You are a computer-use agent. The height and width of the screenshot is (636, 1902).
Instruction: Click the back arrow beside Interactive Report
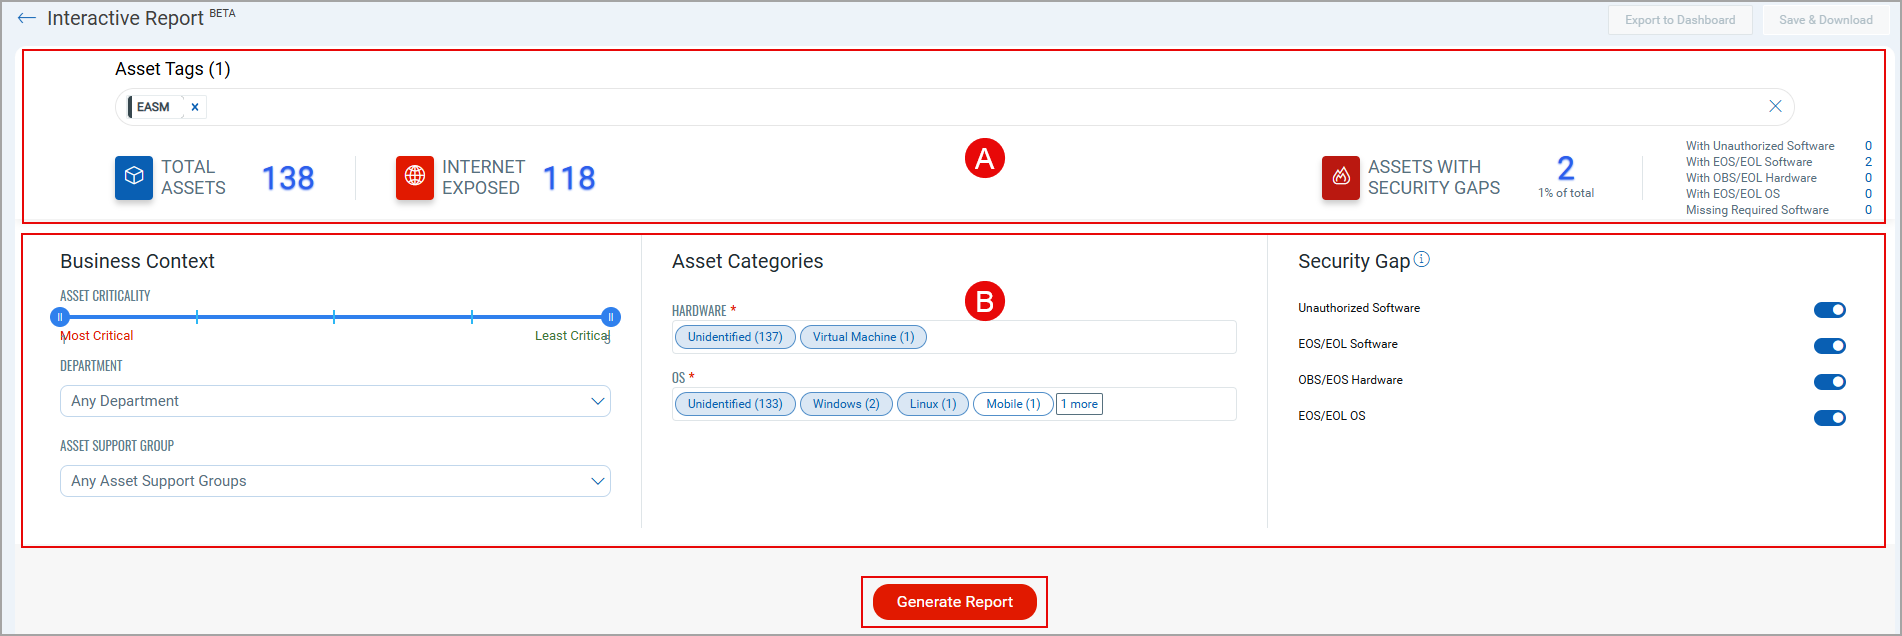point(27,19)
